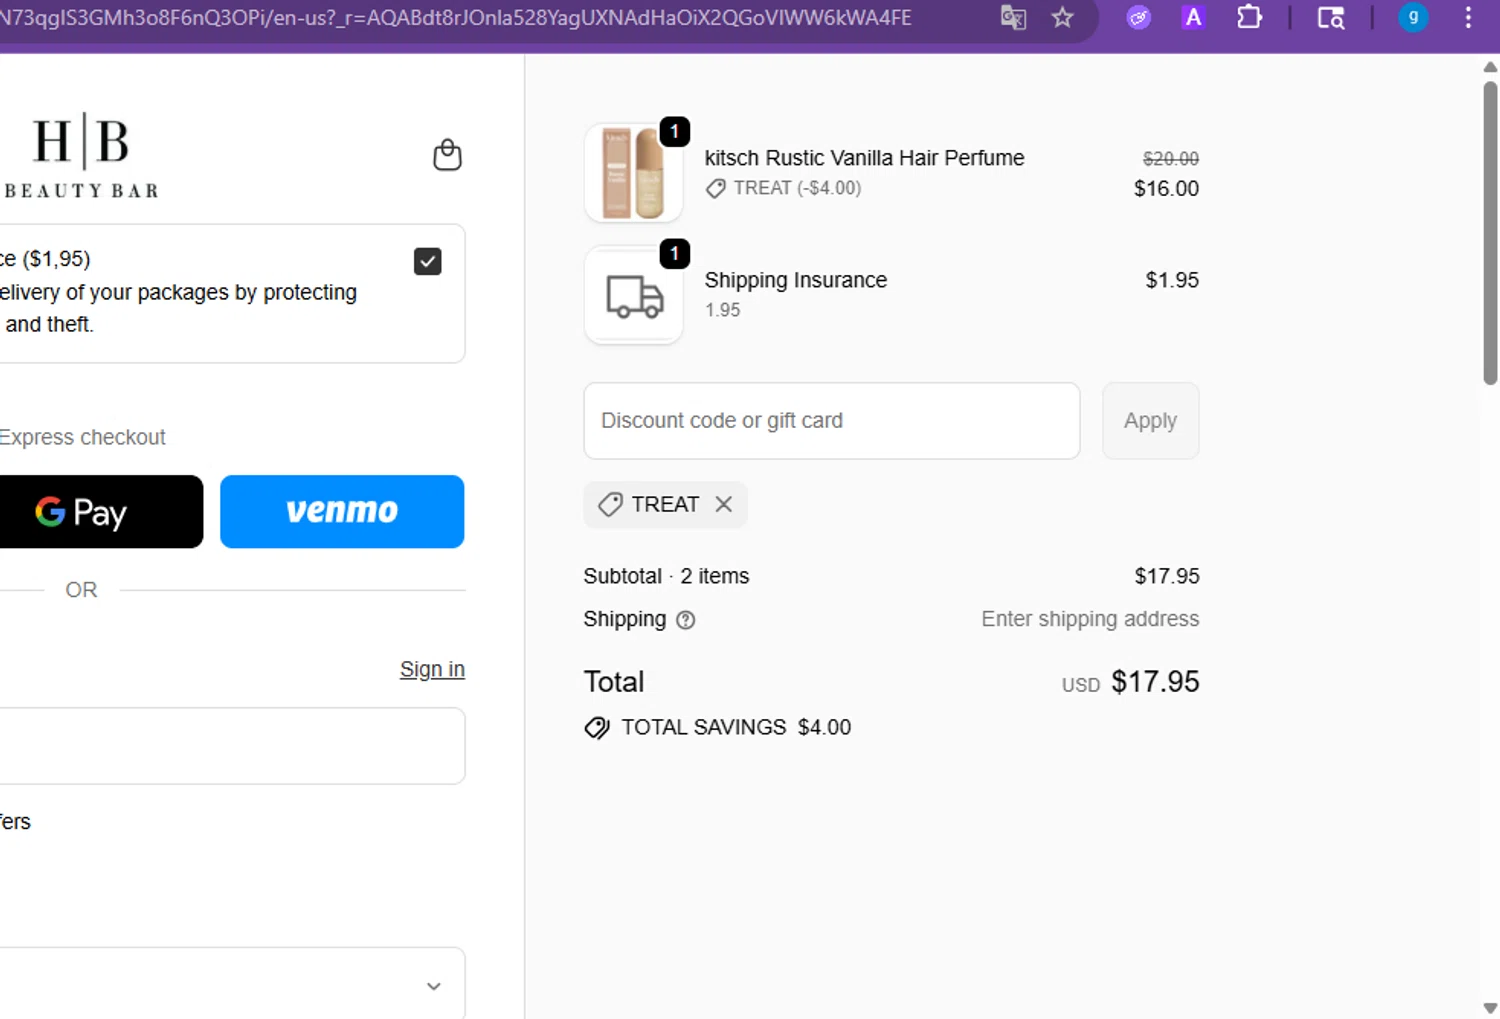Click the 'Express checkout' heading

point(82,437)
